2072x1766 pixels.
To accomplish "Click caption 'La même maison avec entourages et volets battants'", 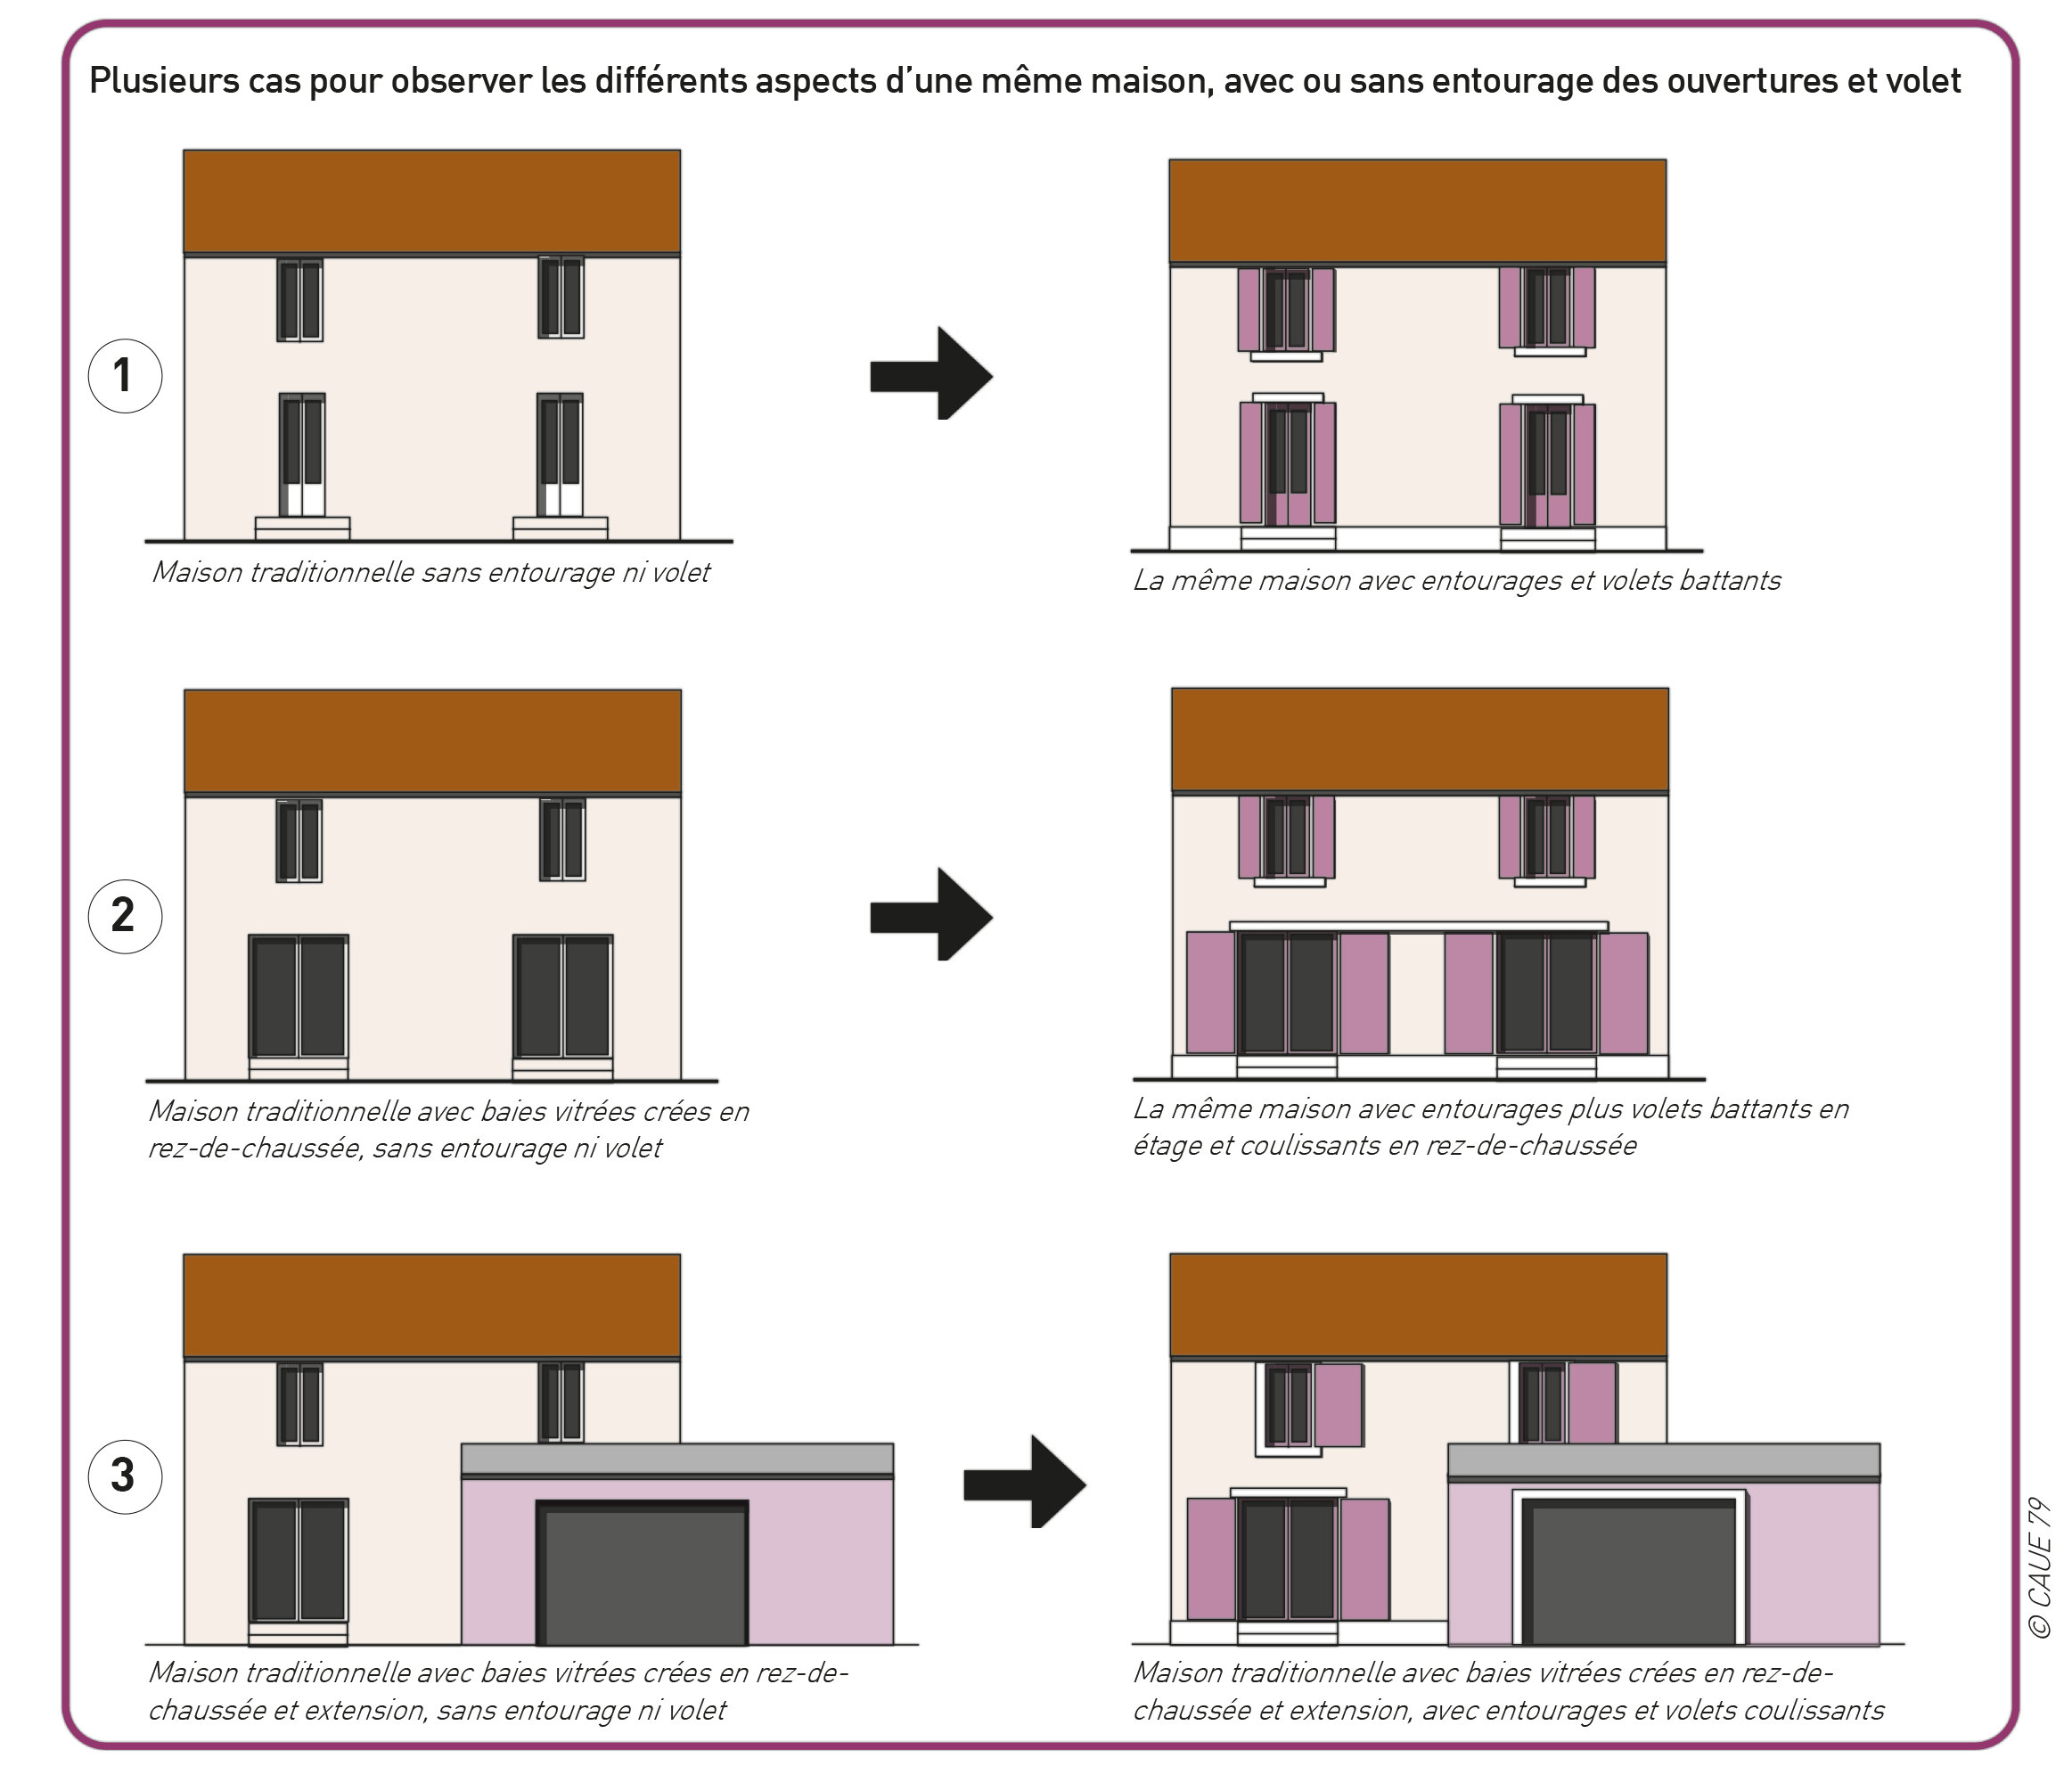I will [1456, 581].
